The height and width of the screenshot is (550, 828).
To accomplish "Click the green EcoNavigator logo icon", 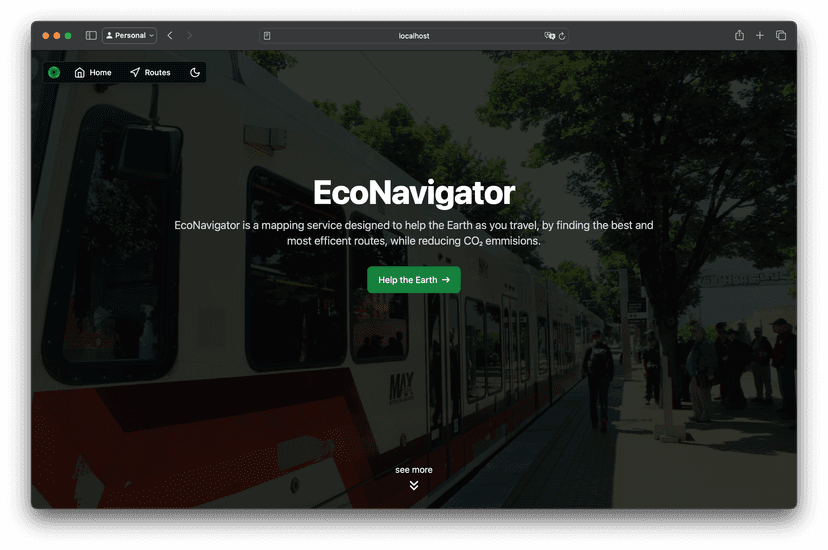I will click(54, 72).
